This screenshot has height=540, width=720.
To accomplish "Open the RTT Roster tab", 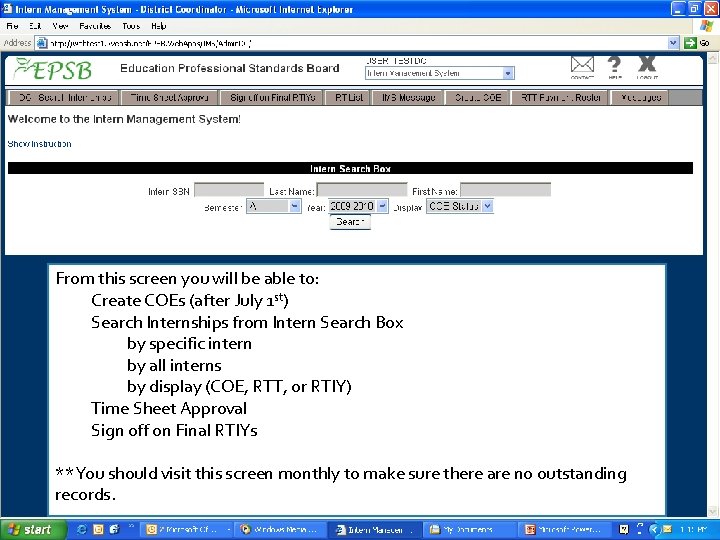I will click(x=561, y=97).
